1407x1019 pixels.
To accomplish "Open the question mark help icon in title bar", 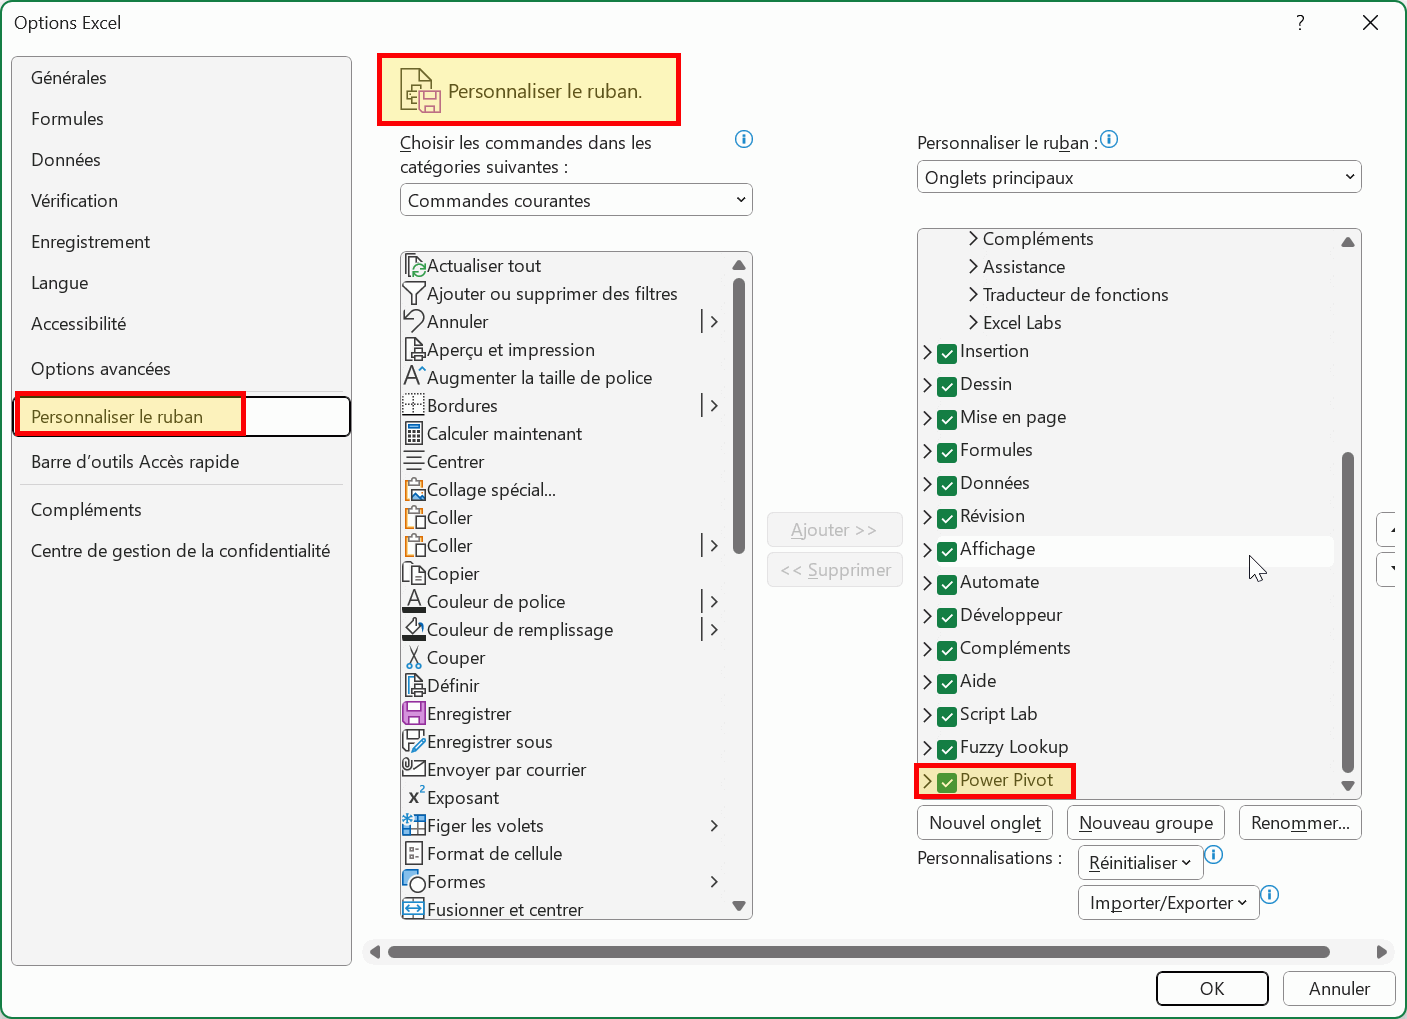I will tap(1300, 23).
